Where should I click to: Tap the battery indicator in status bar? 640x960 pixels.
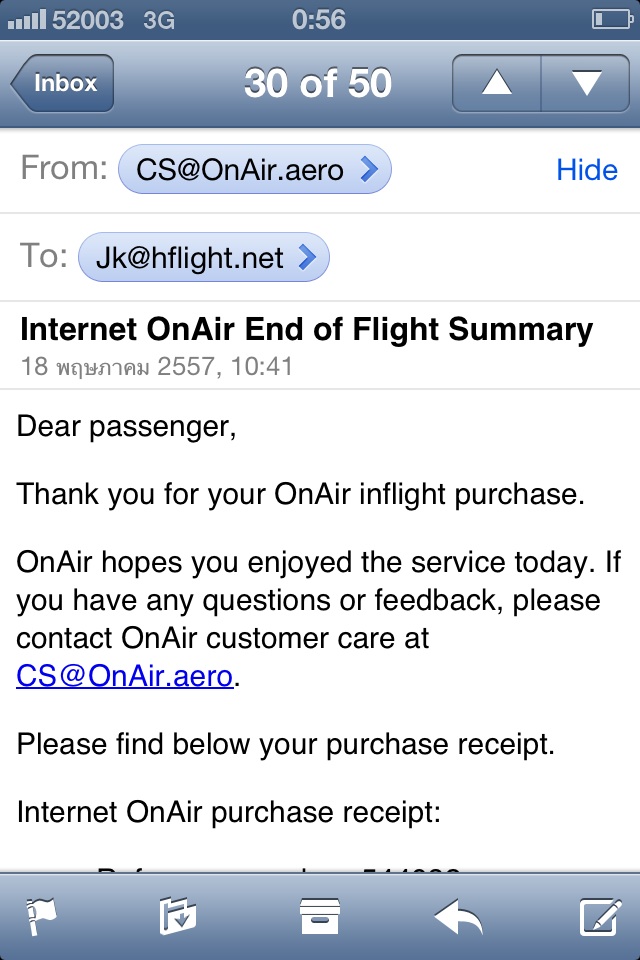[612, 20]
